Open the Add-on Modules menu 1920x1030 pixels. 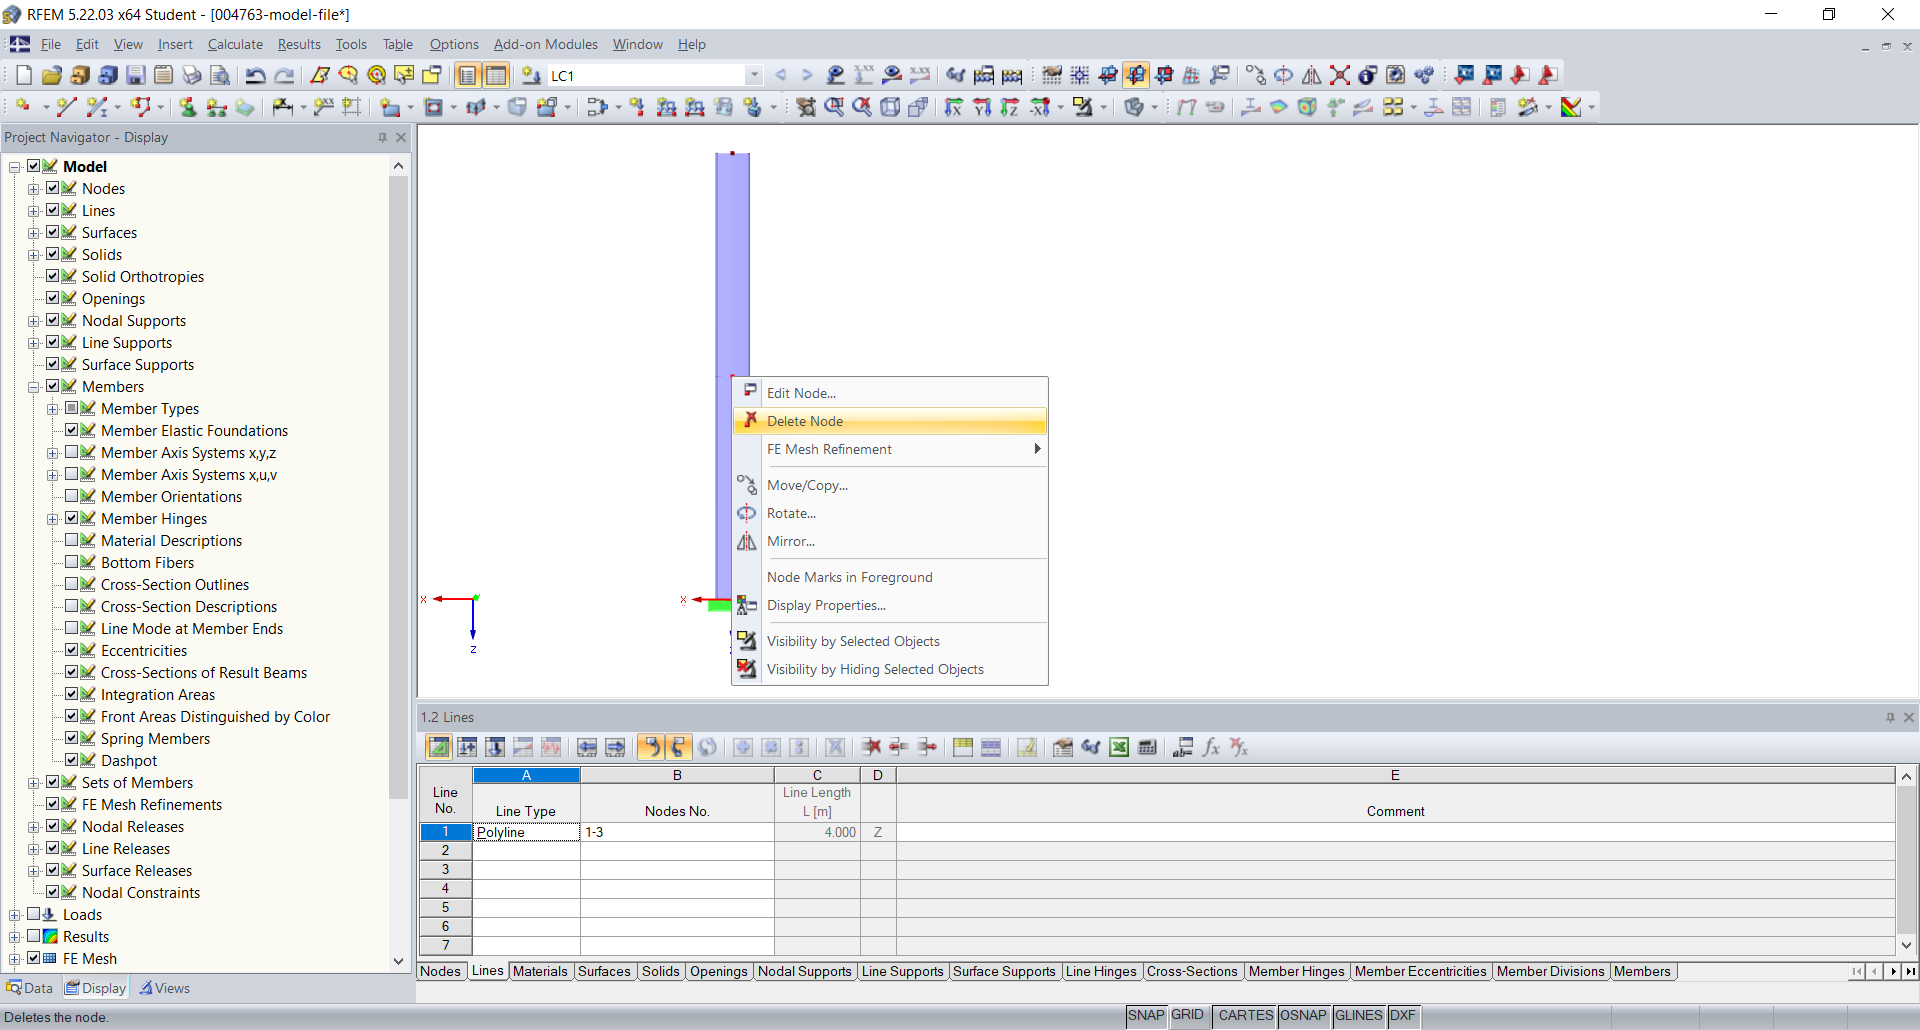click(x=546, y=44)
